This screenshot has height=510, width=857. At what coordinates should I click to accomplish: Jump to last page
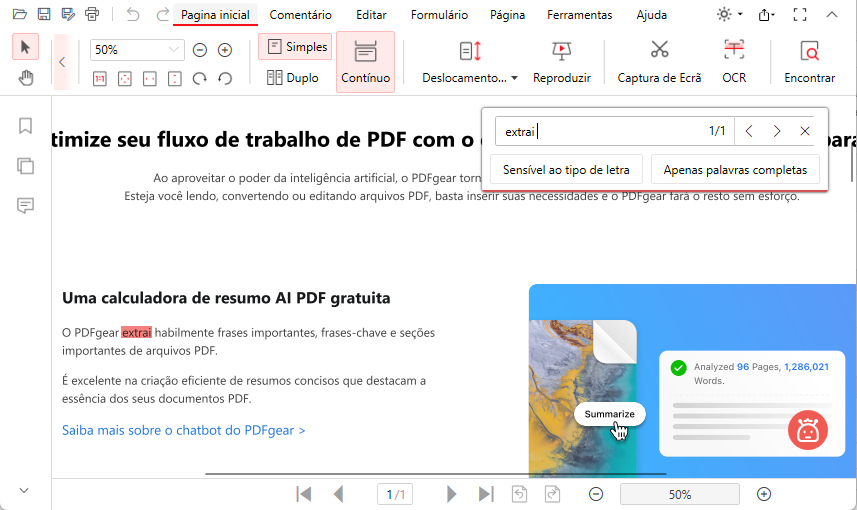[486, 494]
